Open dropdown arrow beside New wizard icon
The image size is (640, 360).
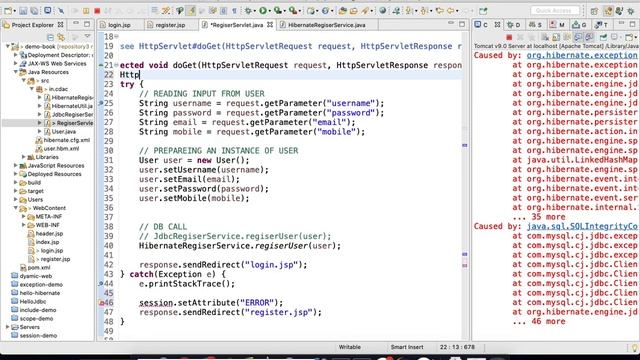coord(15,11)
